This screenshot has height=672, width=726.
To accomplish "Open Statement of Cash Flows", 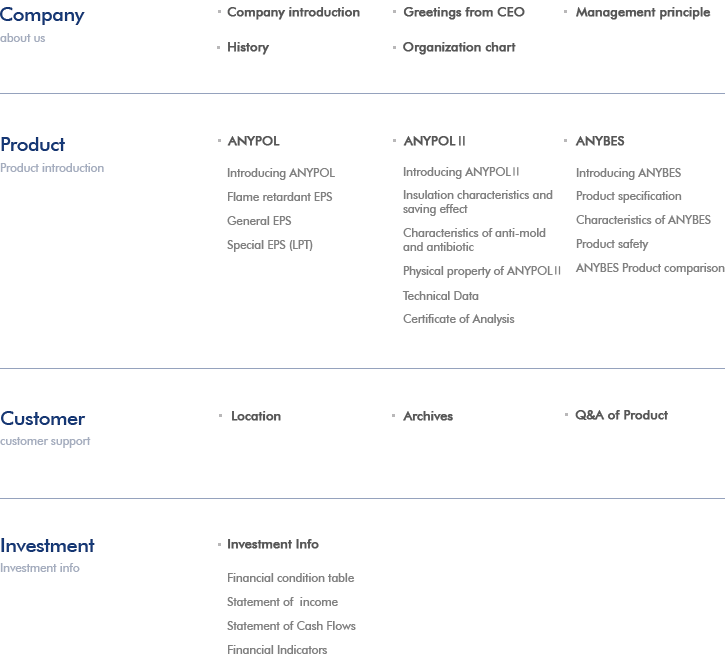I will [x=291, y=626].
